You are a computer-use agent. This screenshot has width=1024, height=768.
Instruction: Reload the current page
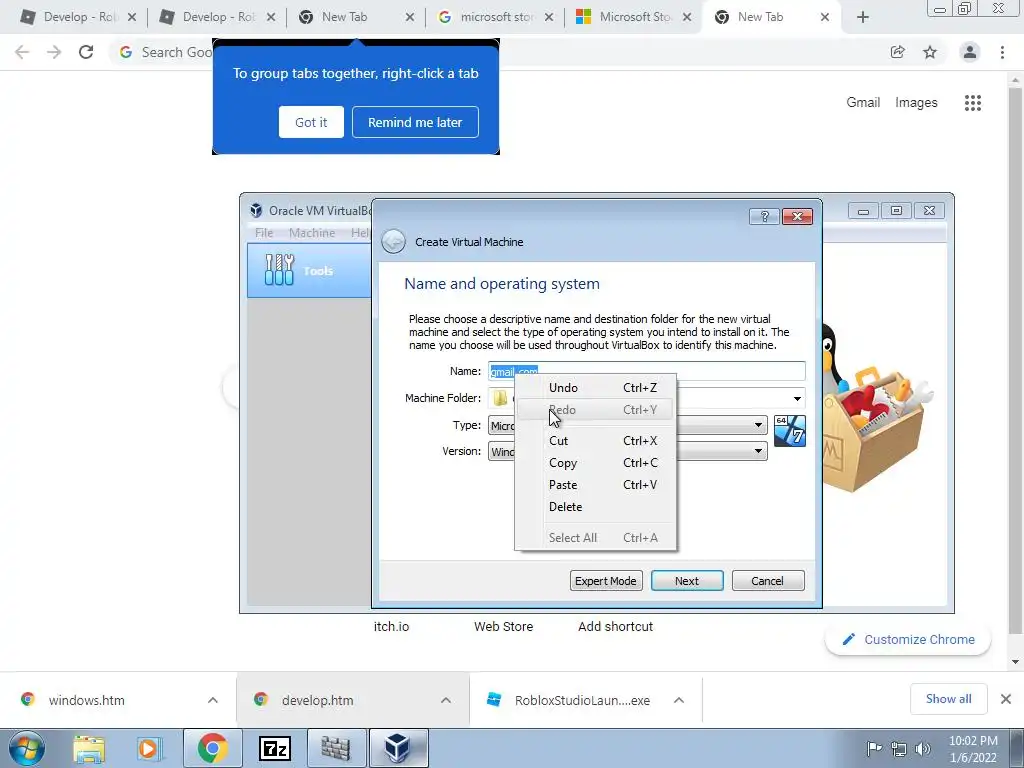(86, 52)
